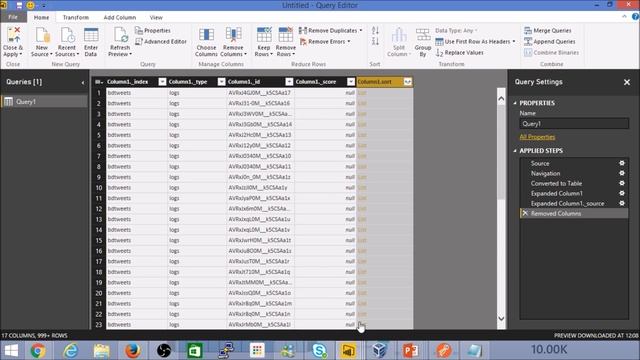Viewport: 640px width, 360px height.
Task: Open filter dropdown for Column1._id
Action: [289, 82]
